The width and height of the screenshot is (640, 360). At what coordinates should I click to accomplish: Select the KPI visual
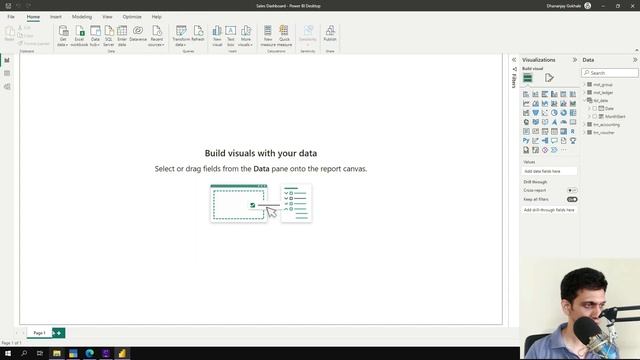[536, 131]
